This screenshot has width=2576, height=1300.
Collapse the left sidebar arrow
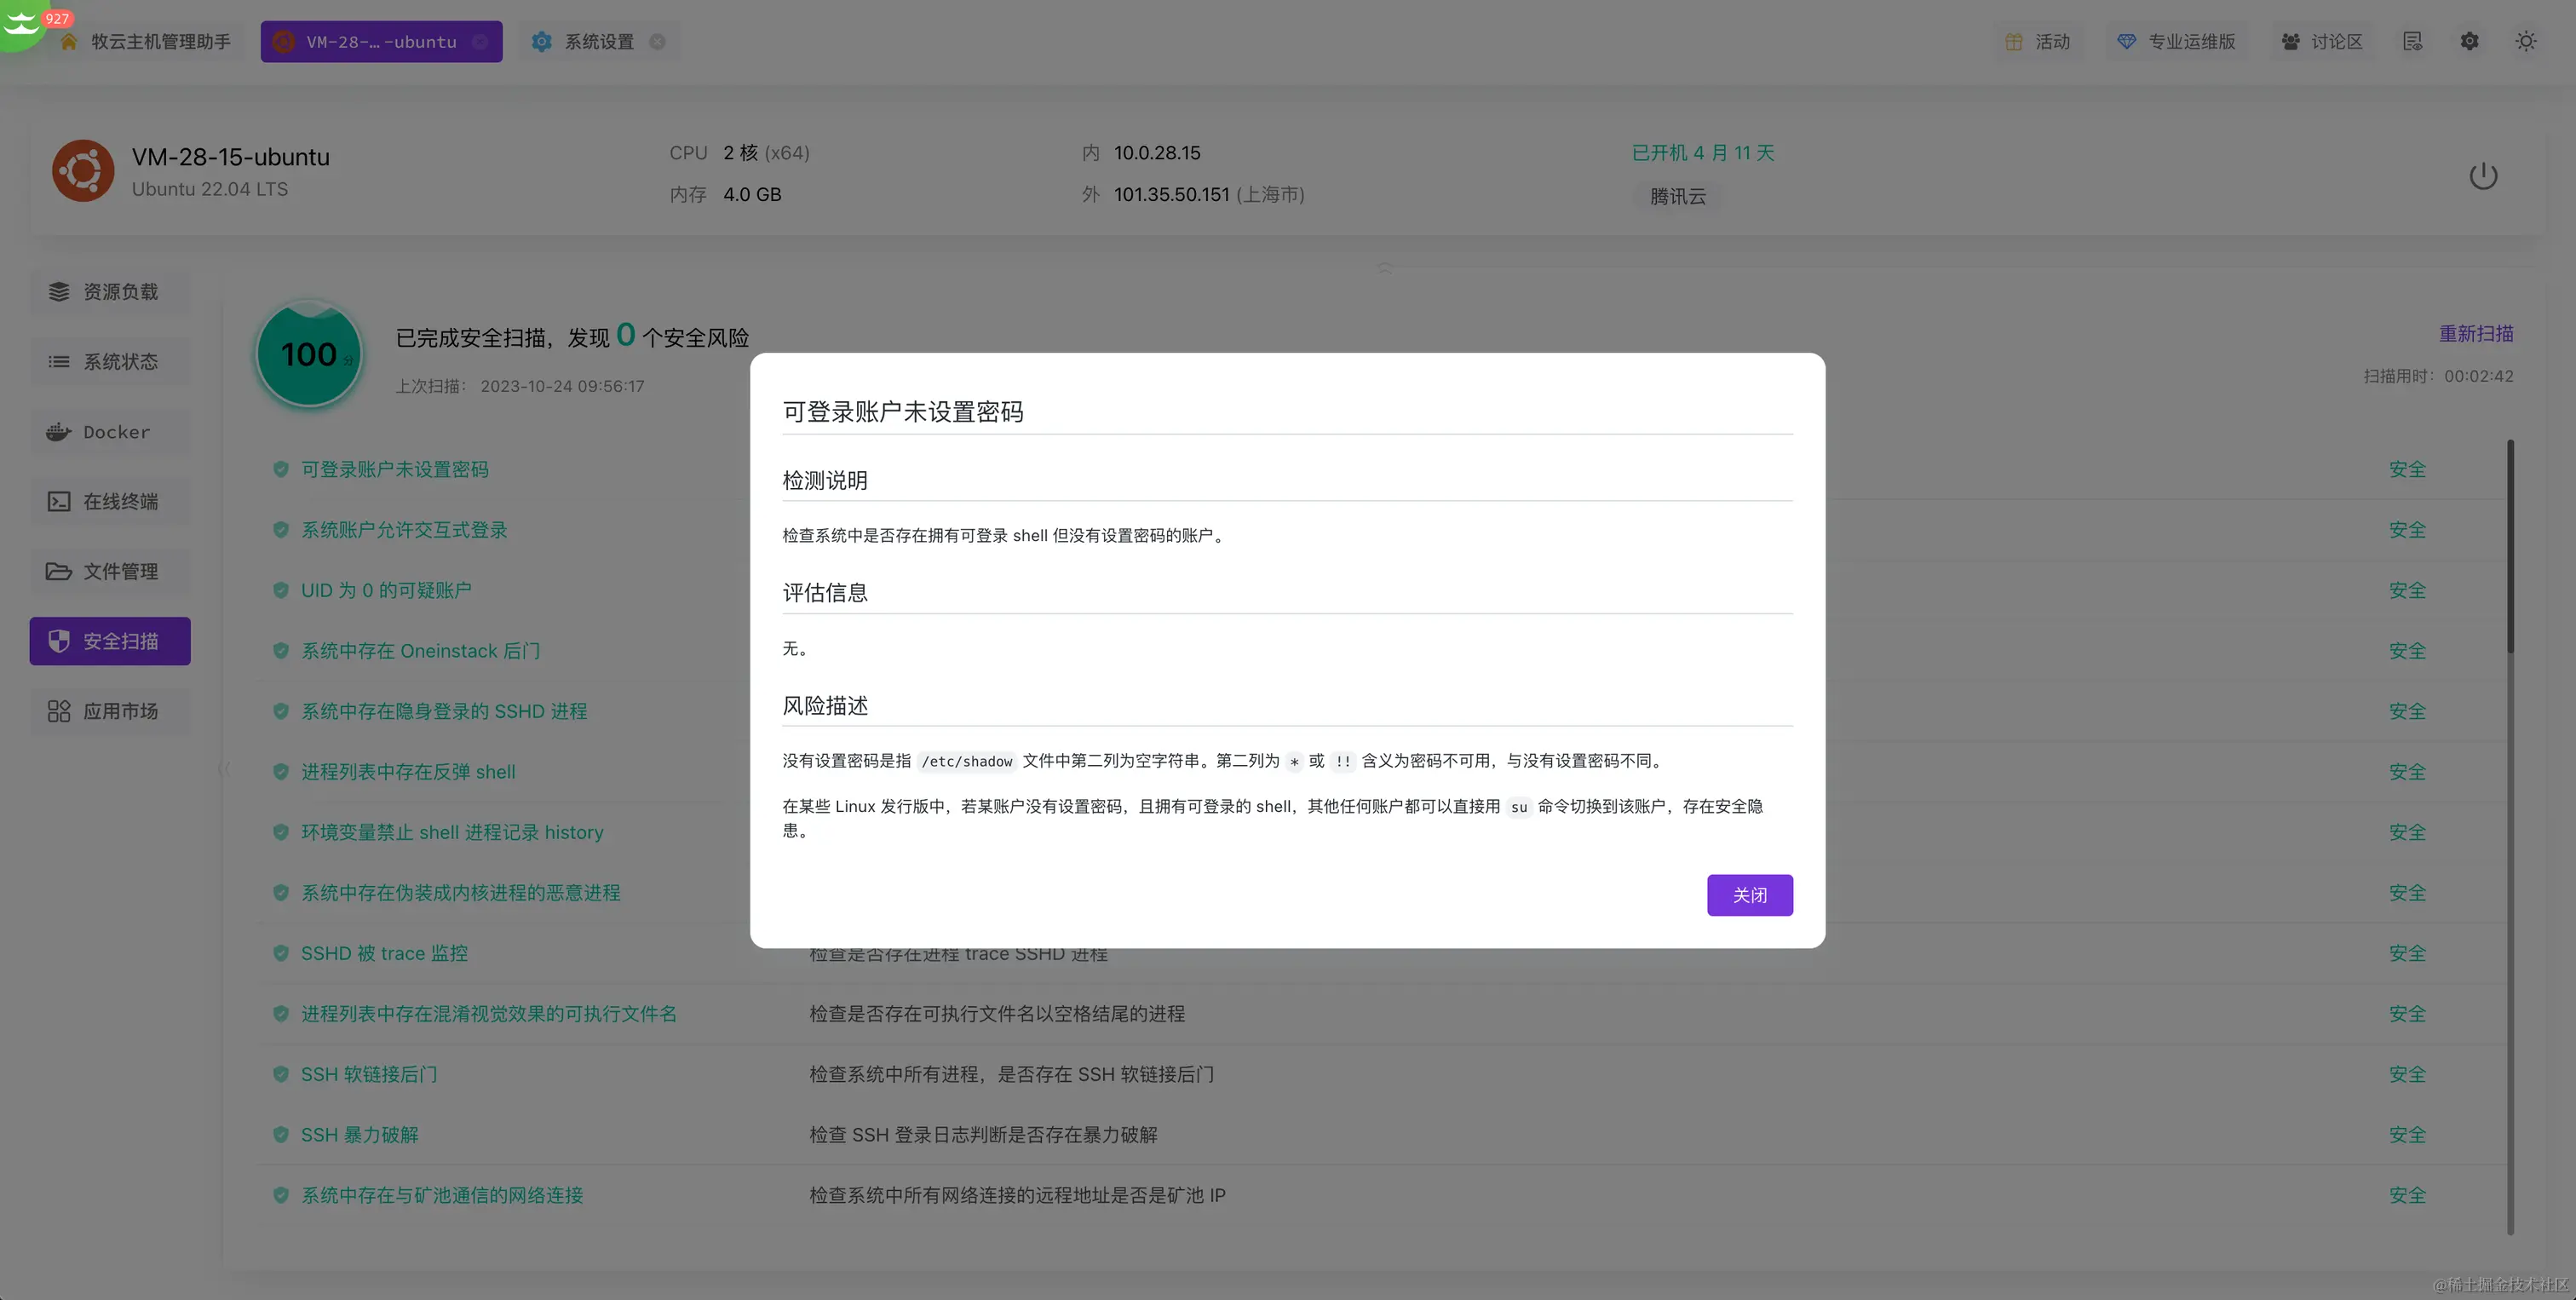(224, 768)
